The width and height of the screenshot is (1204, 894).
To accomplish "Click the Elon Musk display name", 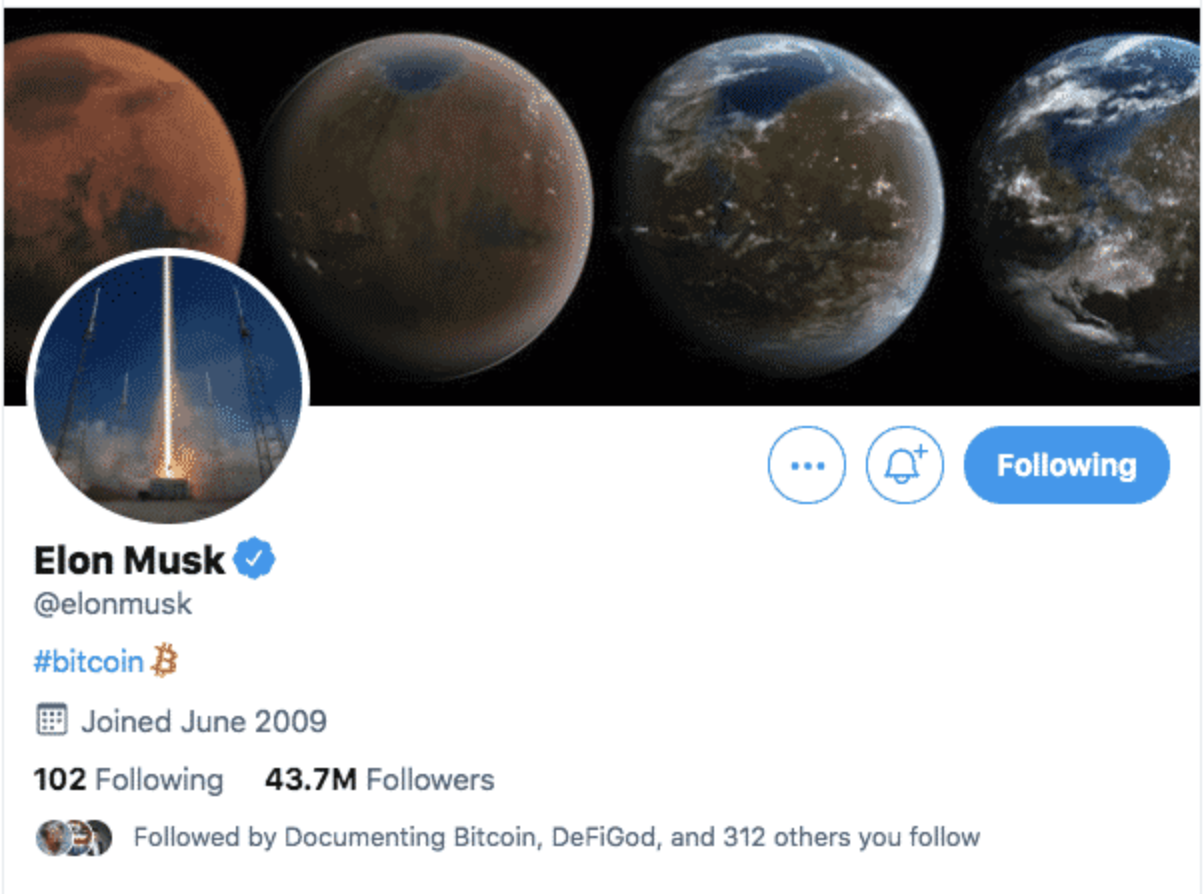I will coord(129,560).
